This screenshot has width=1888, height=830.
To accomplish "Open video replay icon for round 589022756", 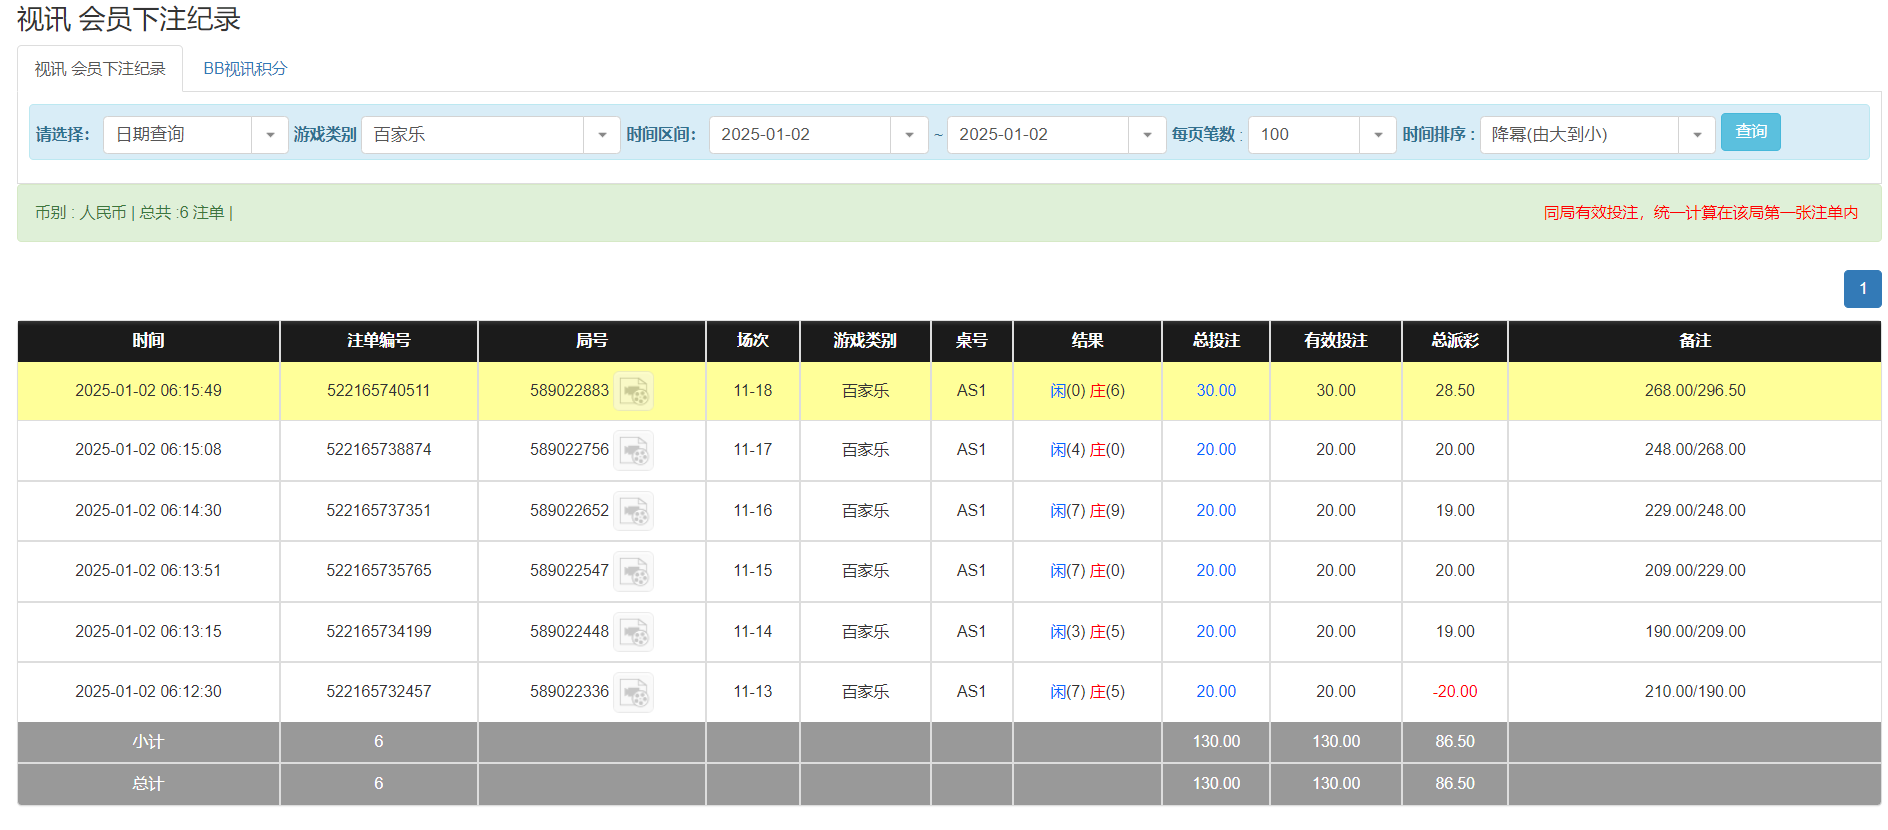I will tap(634, 451).
